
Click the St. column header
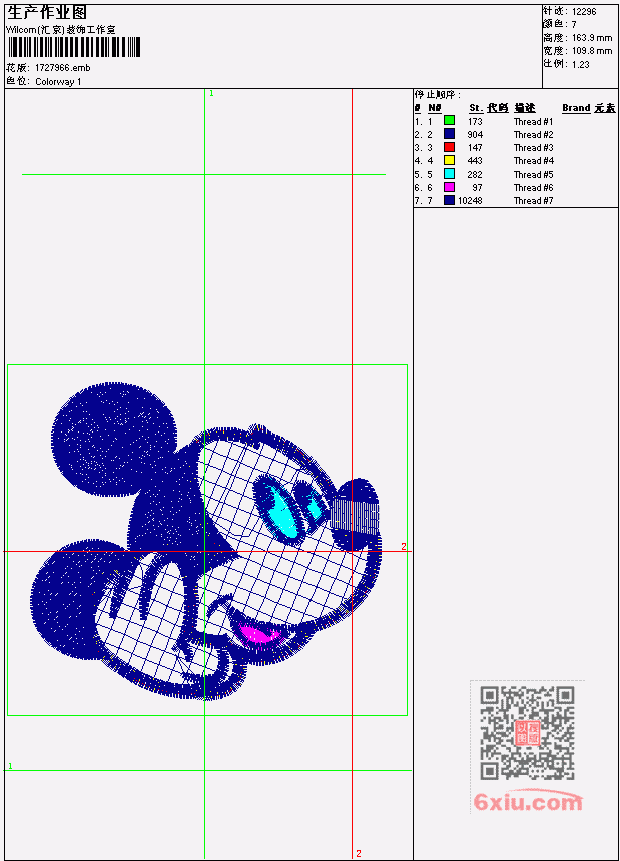[476, 108]
